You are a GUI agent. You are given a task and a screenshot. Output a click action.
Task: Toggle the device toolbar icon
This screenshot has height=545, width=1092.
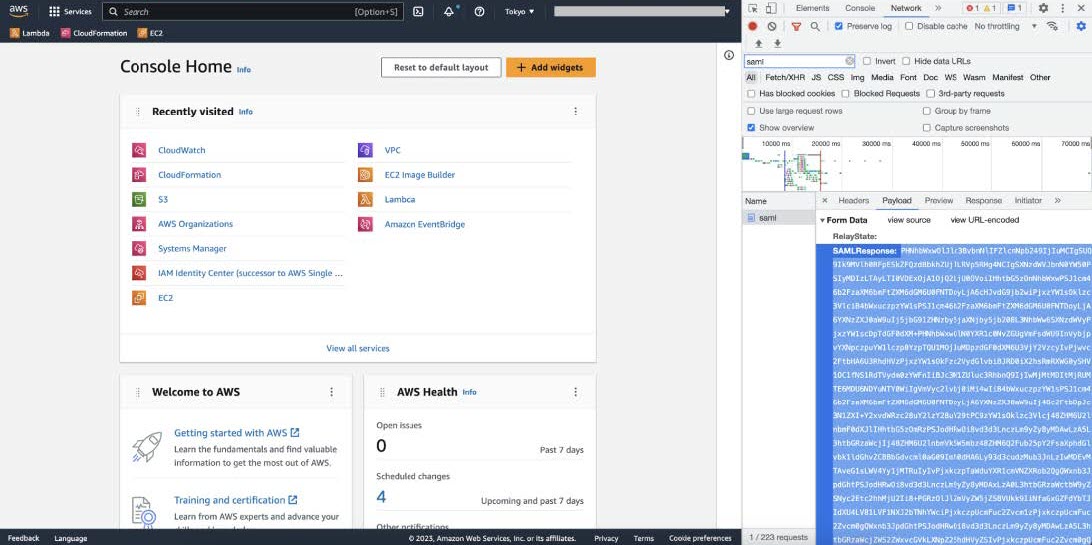point(771,8)
